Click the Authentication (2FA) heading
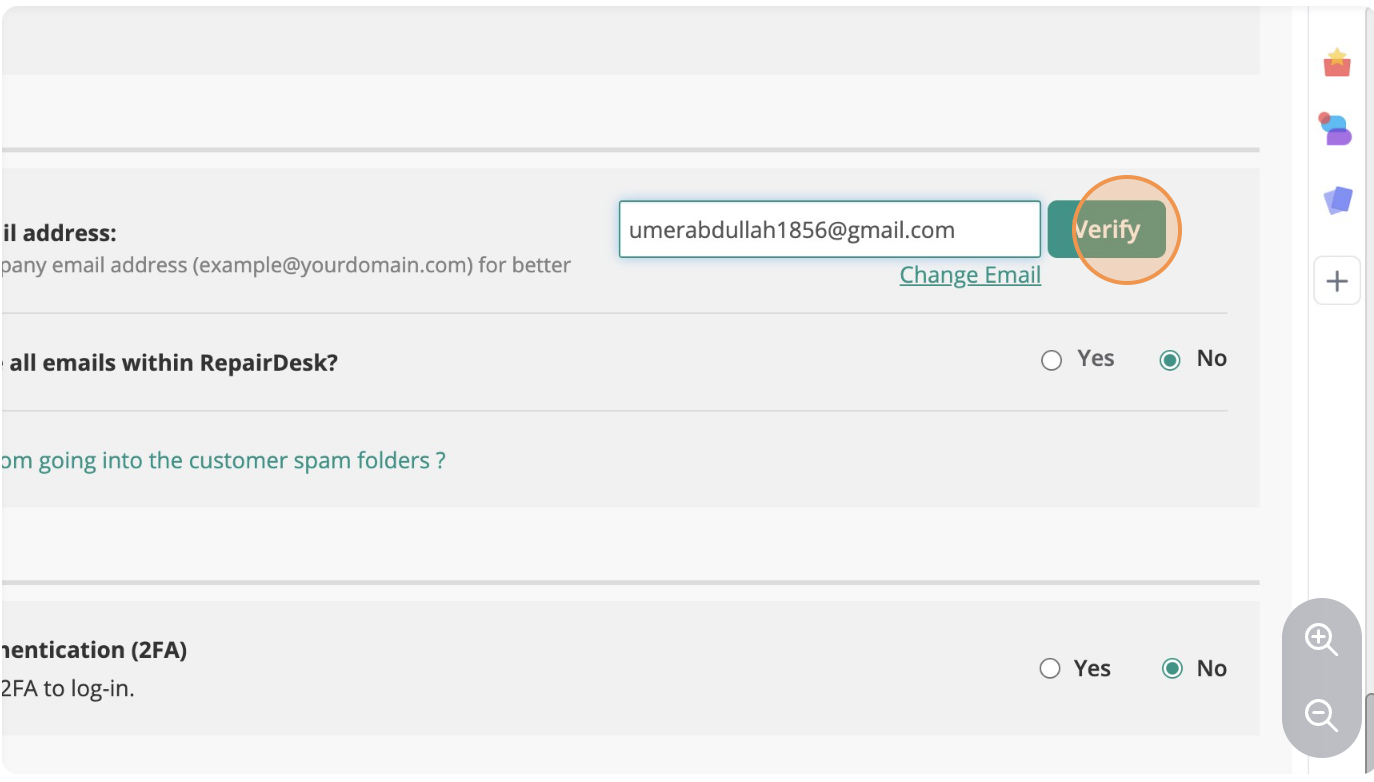1374x782 pixels. [94, 650]
